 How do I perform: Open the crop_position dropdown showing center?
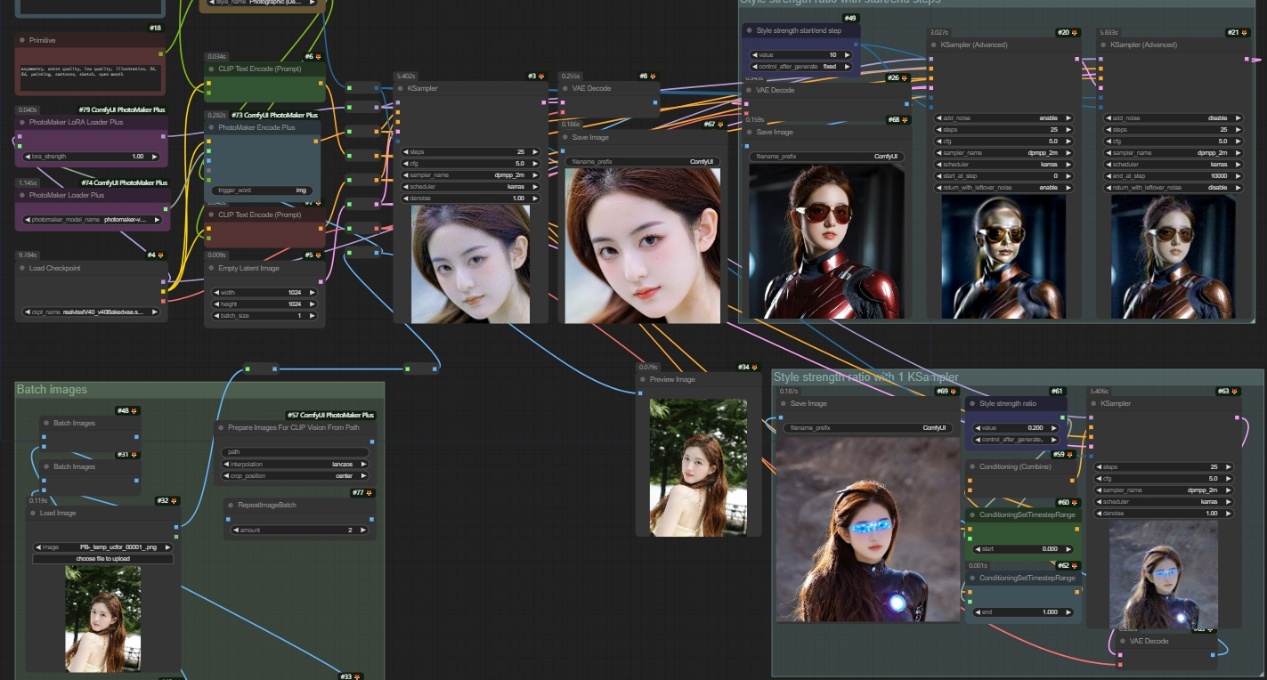tap(295, 476)
